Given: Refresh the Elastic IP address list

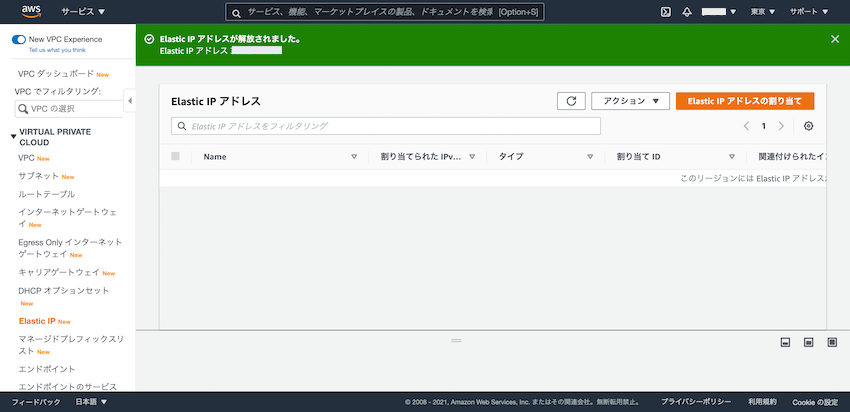Looking at the screenshot, I should click(x=571, y=101).
